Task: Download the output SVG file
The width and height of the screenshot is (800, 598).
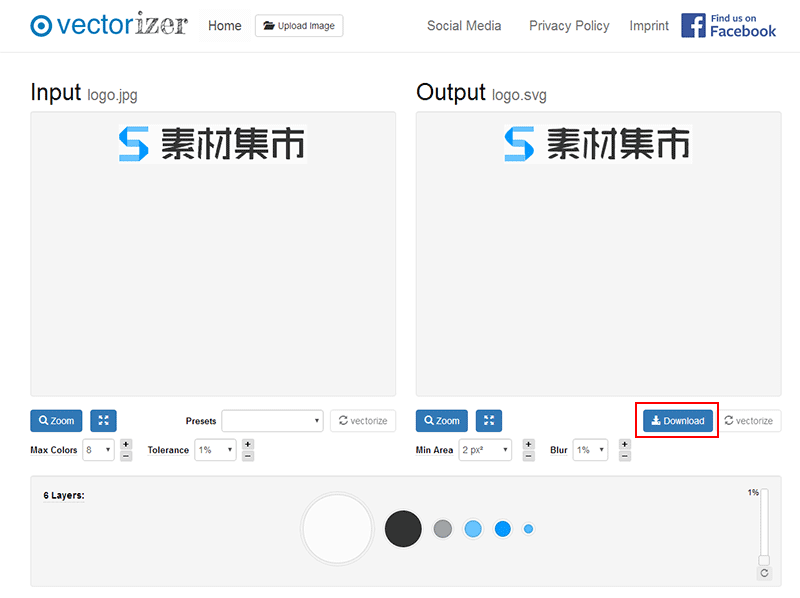Action: pos(678,421)
